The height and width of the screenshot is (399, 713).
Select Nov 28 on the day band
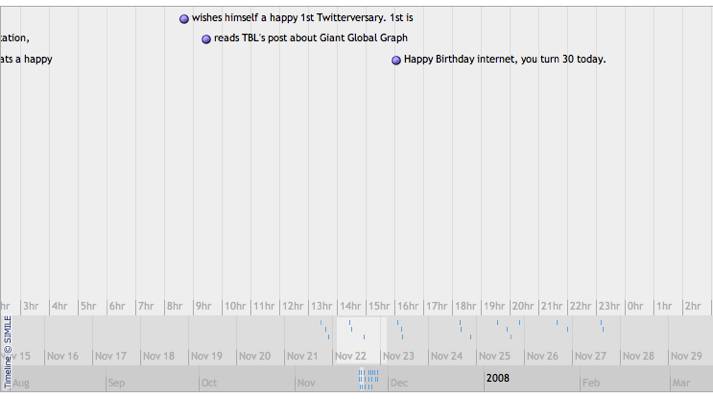tap(638, 356)
